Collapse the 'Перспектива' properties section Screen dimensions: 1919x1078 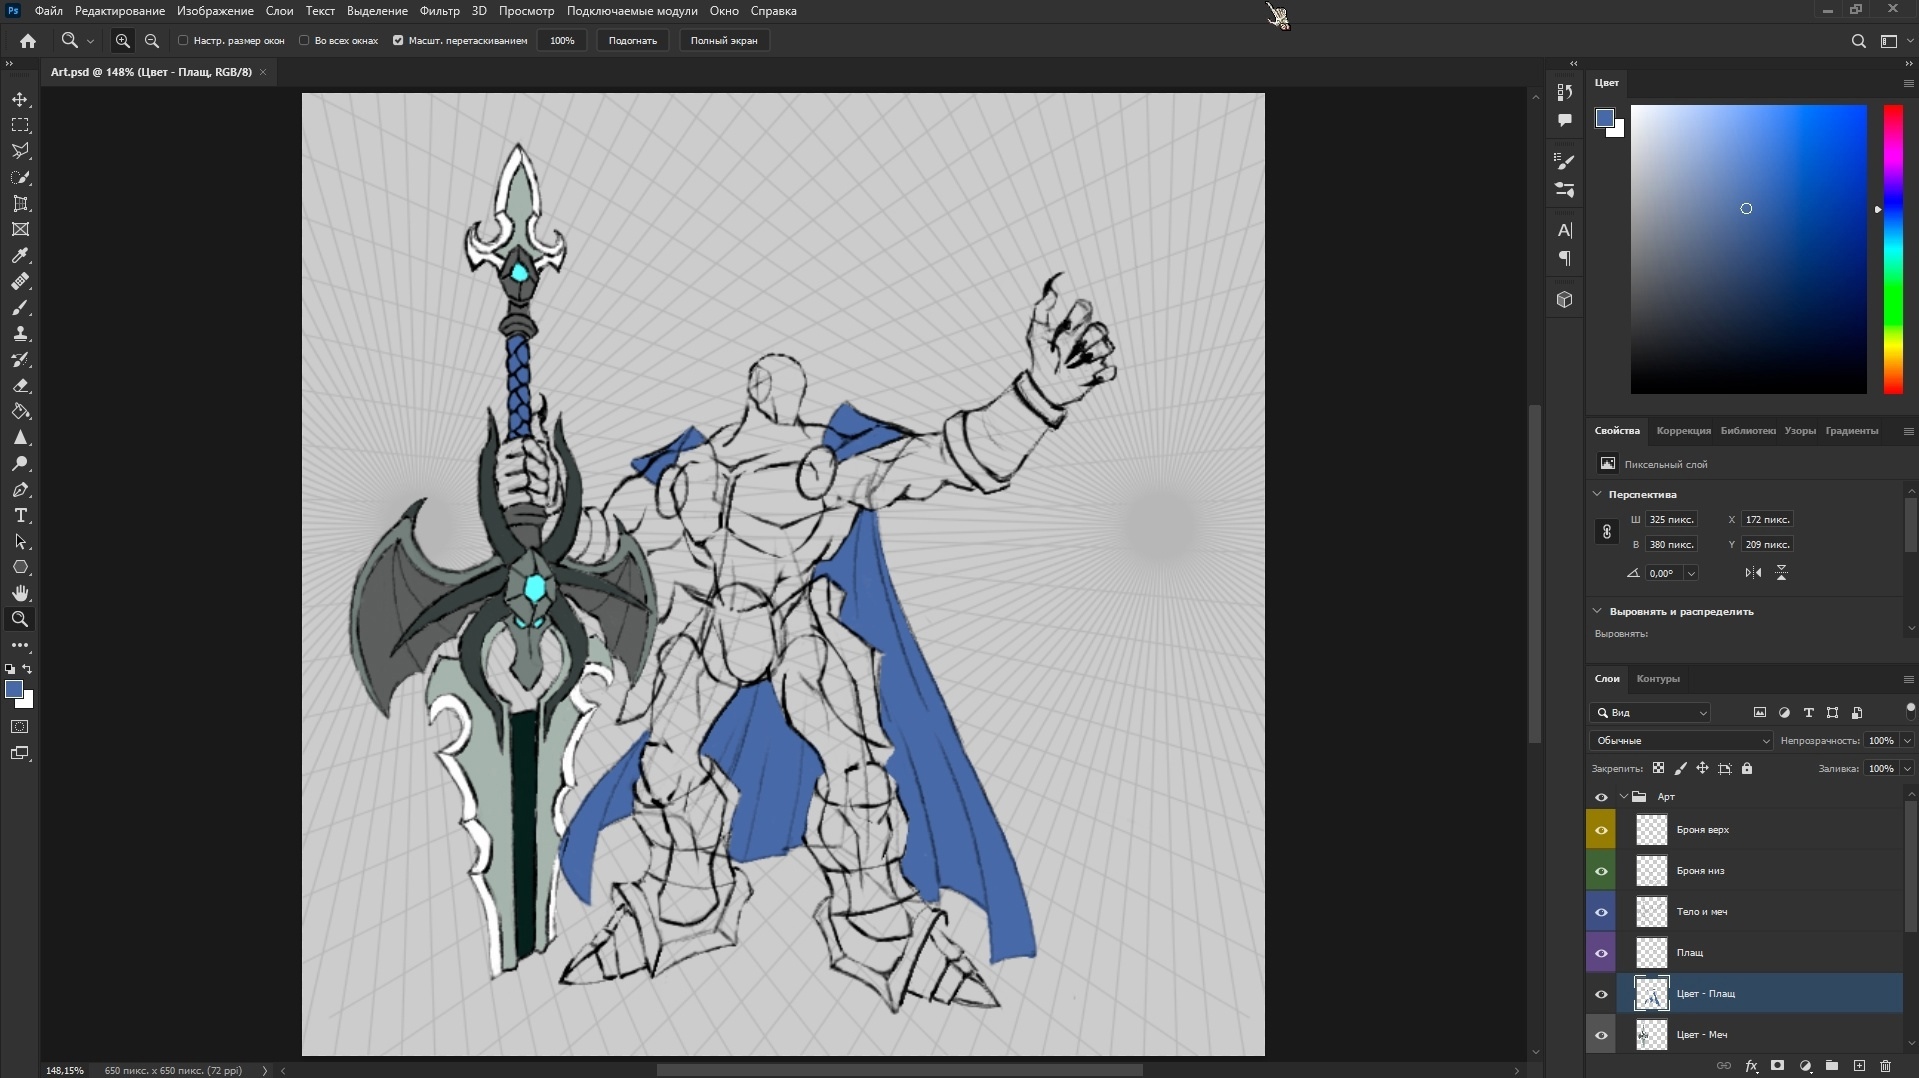click(1597, 494)
